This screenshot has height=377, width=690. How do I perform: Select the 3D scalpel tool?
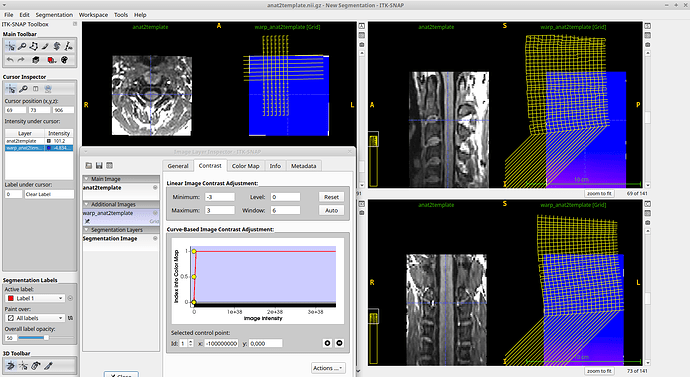48,365
